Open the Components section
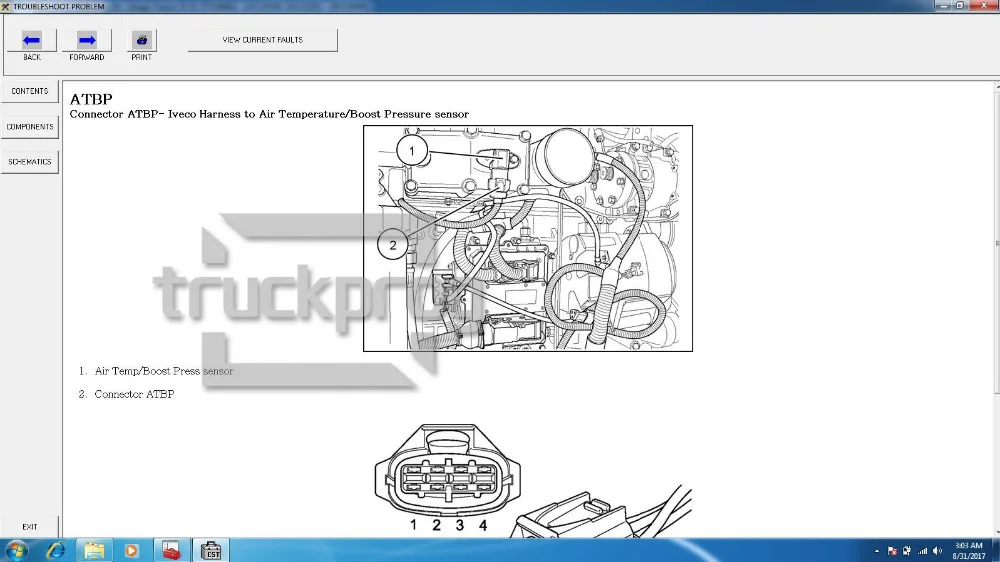Screen dimensions: 1000x562 tap(29, 127)
